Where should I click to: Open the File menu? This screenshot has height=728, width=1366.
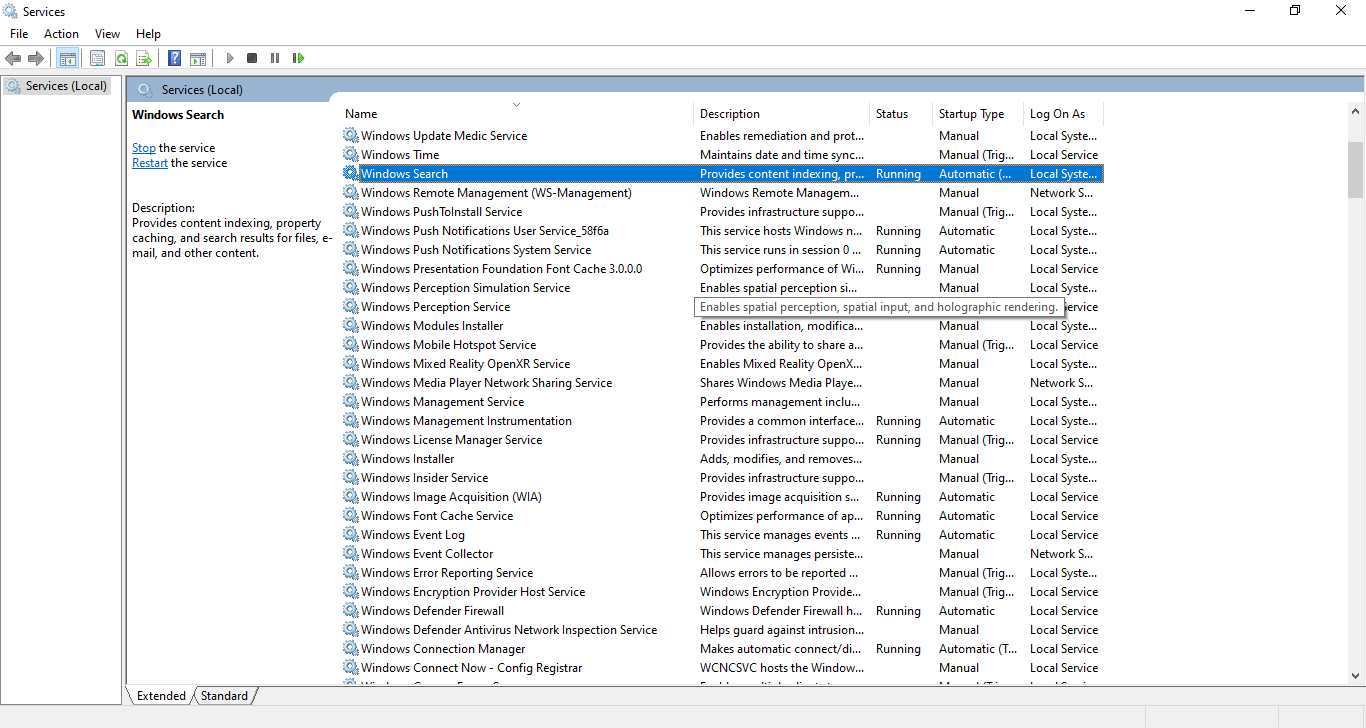[19, 34]
